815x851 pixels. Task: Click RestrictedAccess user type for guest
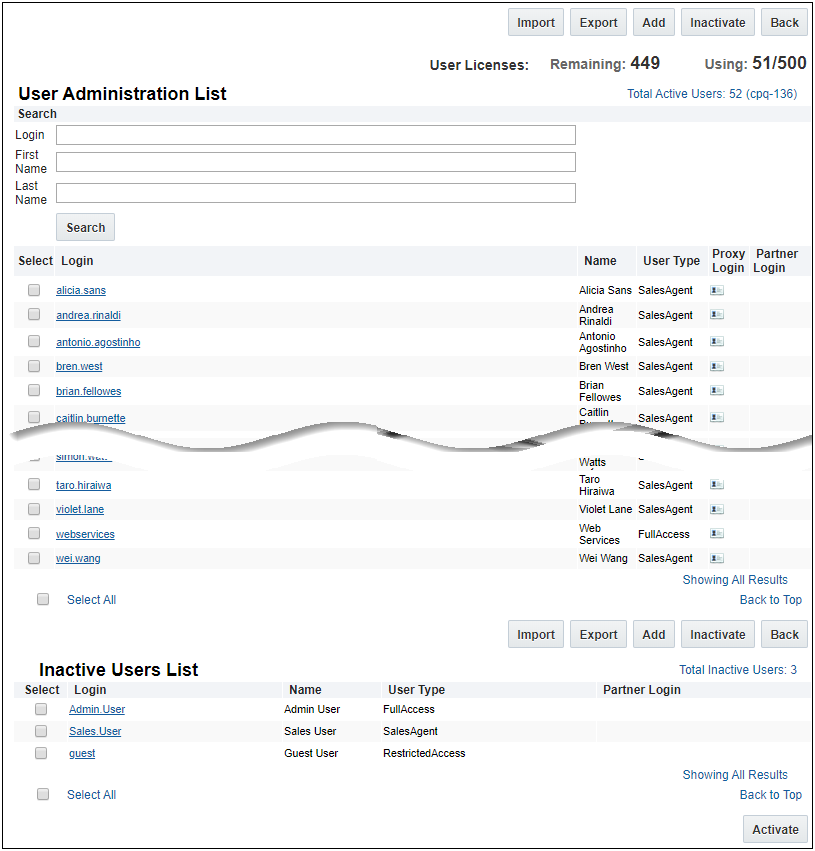424,753
